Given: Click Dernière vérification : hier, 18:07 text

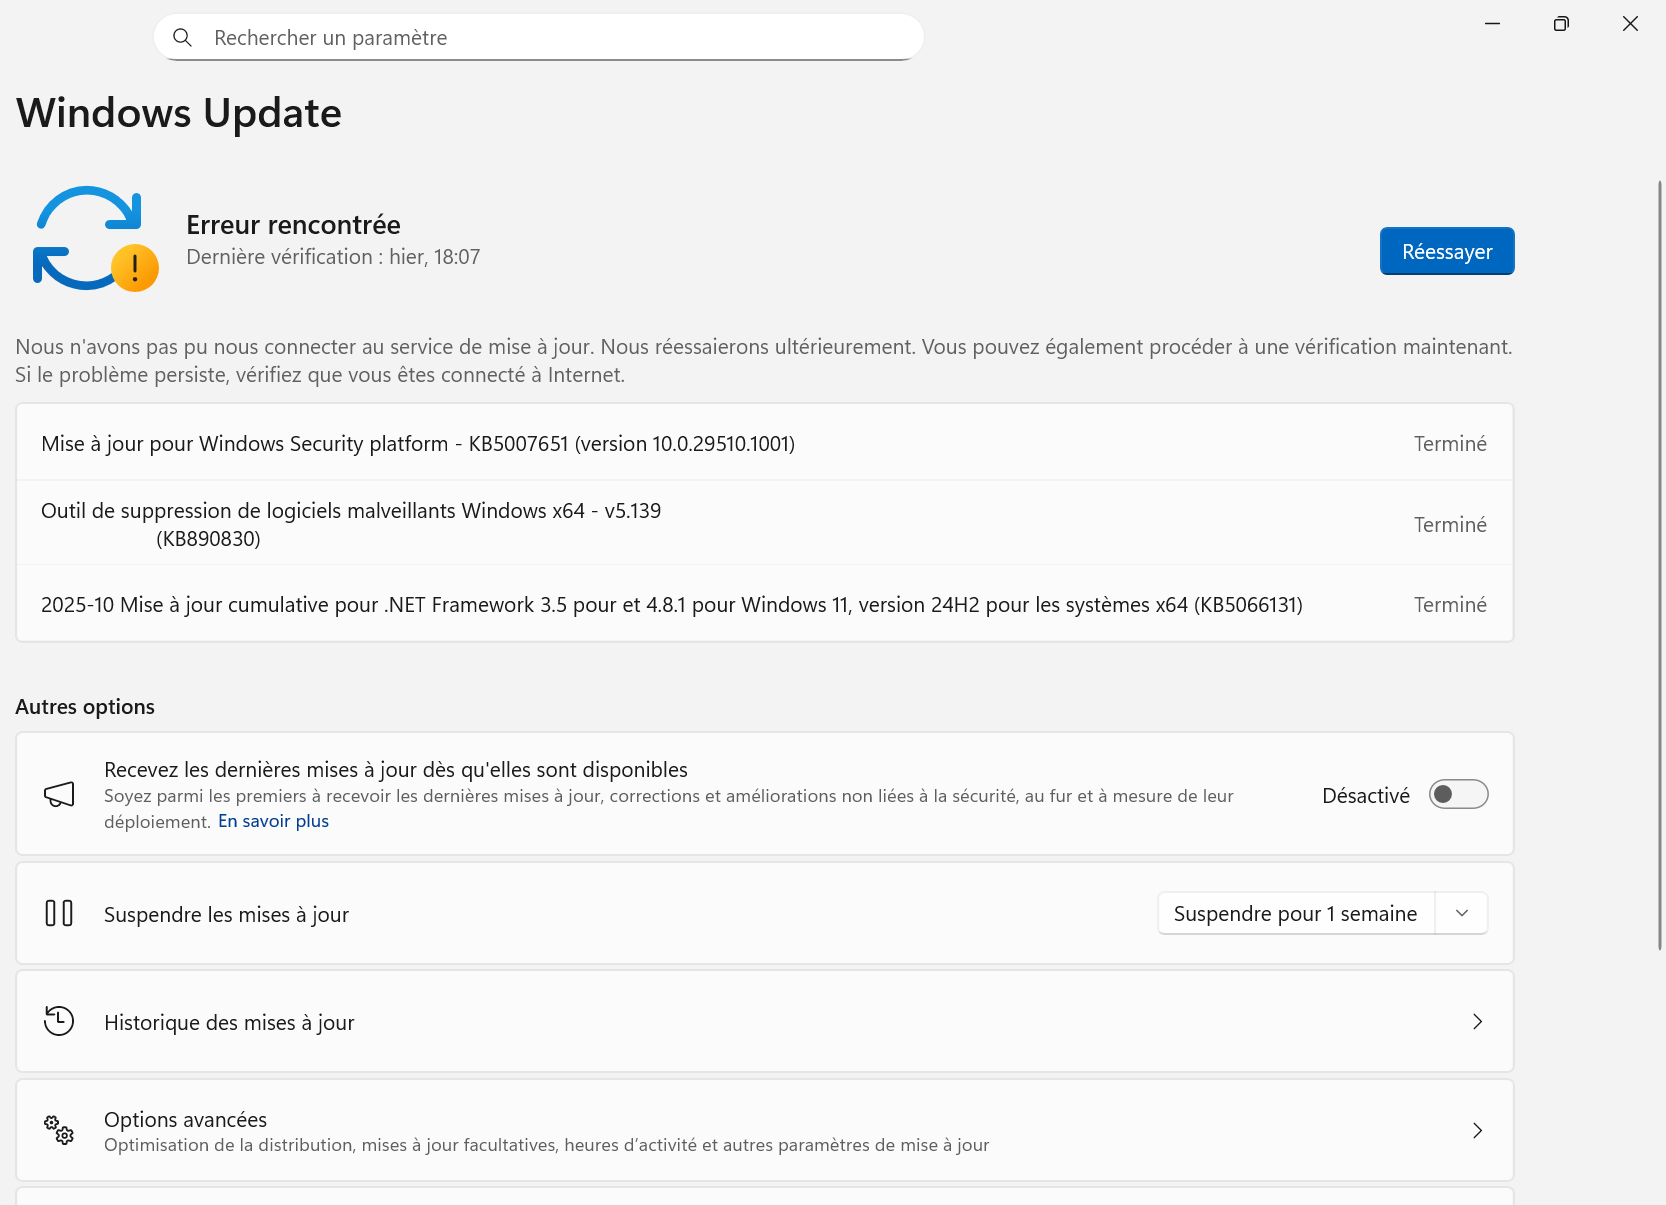Looking at the screenshot, I should point(333,257).
